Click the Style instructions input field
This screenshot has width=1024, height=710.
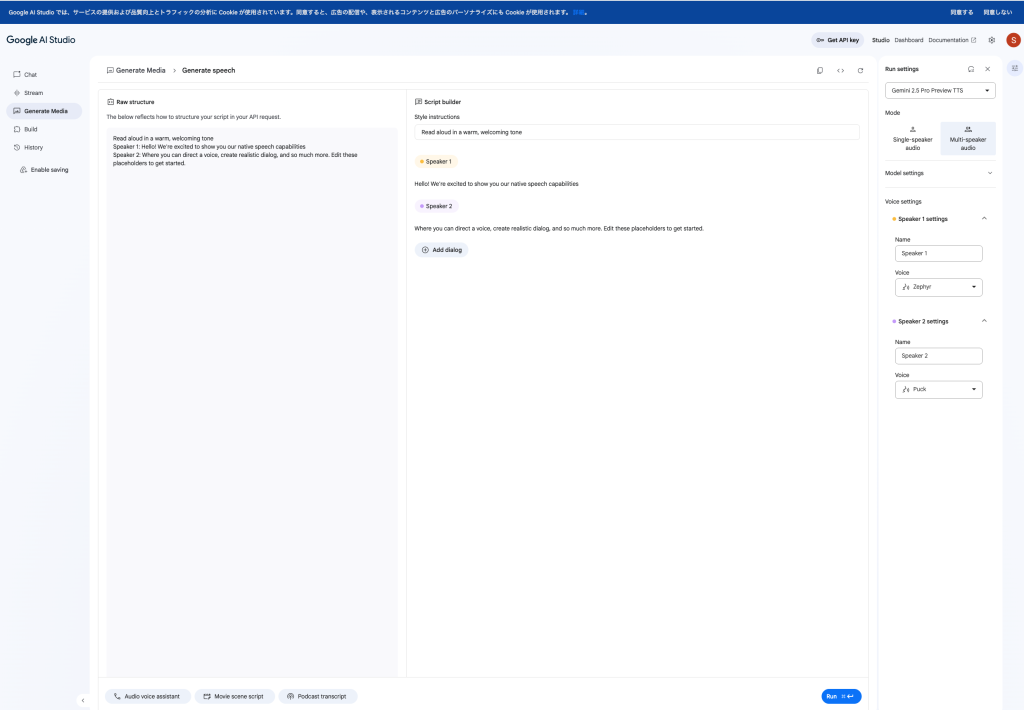637,132
